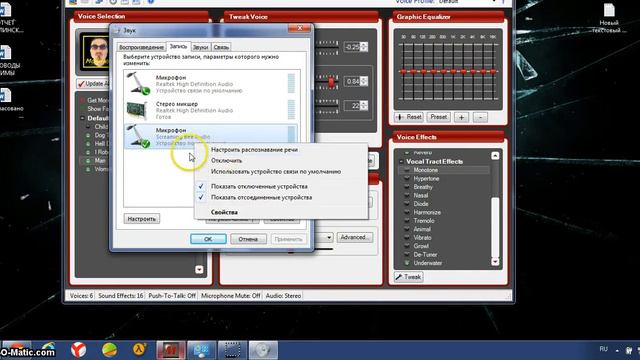
Task: Click the speaker sound taskbar button
Action: [263, 350]
